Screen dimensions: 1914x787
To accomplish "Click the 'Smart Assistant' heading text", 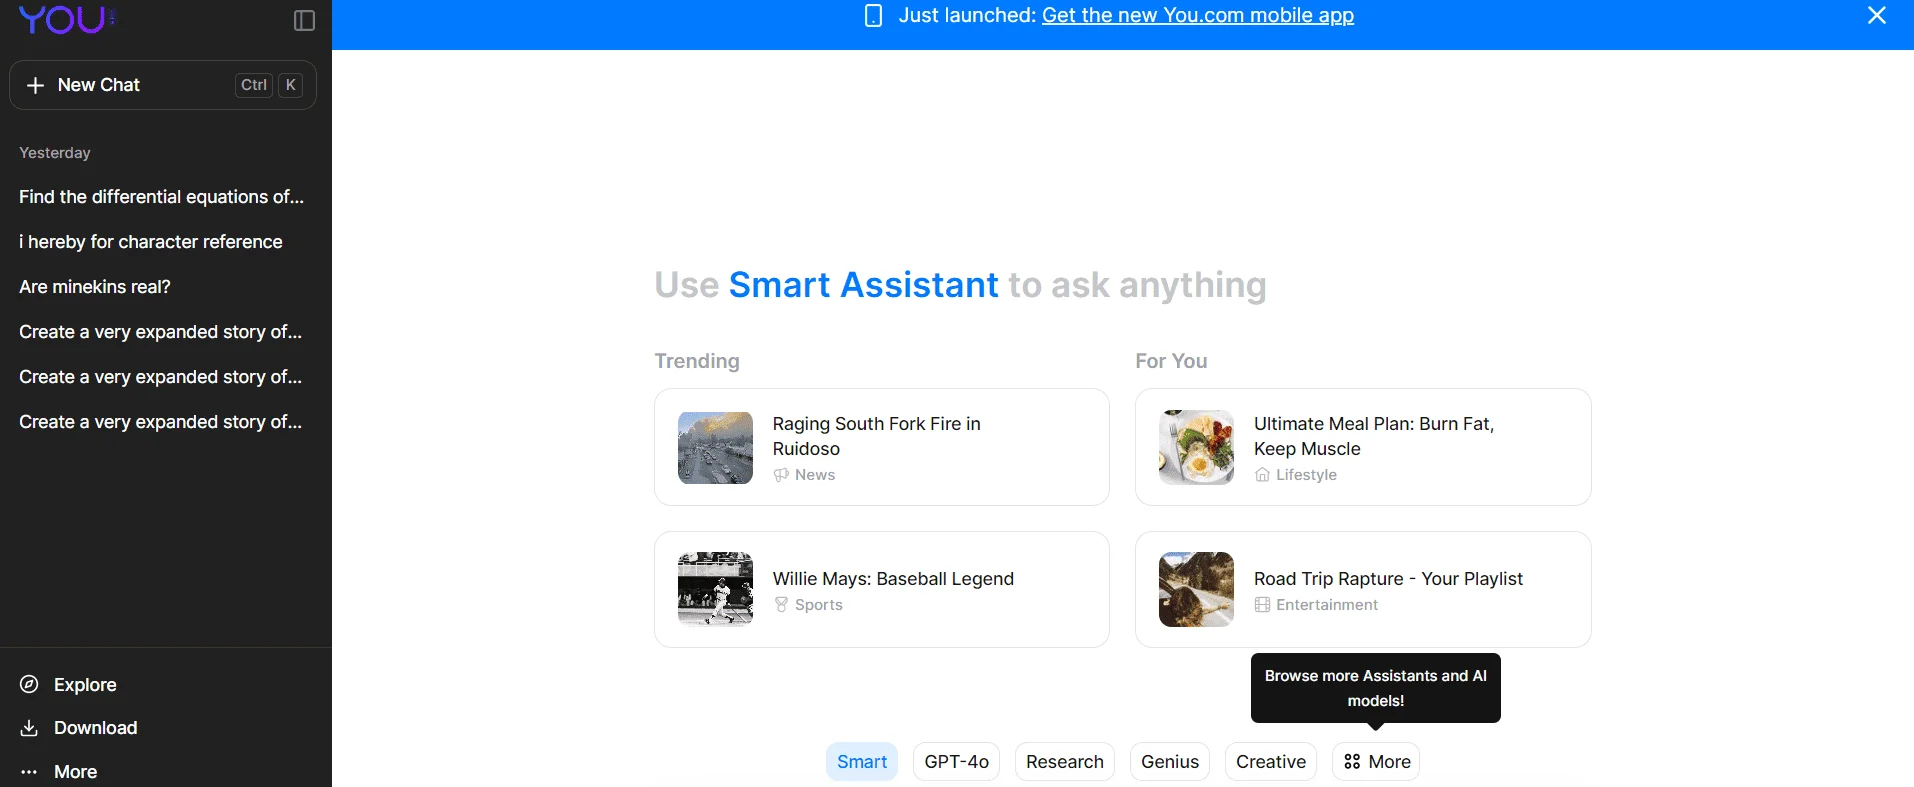I will (863, 285).
